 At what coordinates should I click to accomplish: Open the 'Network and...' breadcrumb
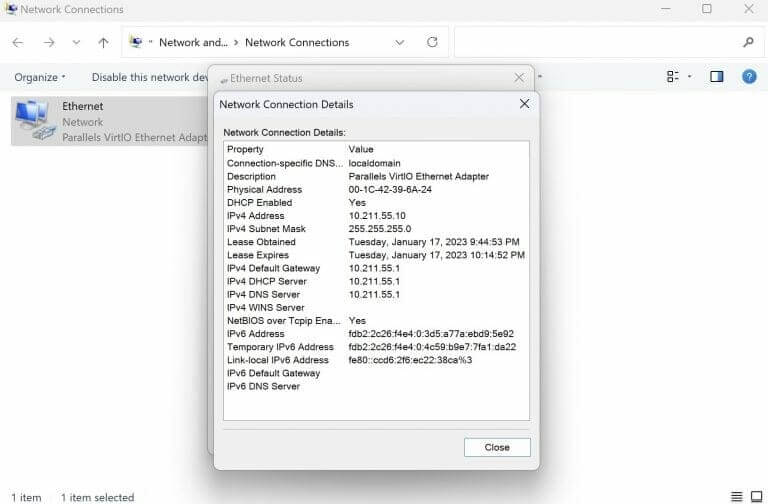click(x=193, y=43)
